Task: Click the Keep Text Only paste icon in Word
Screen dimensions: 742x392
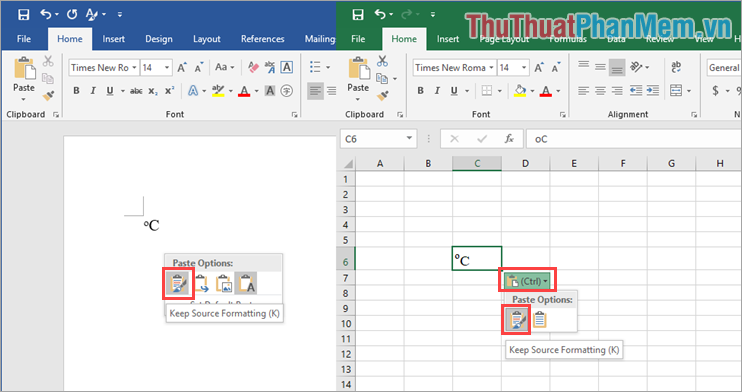Action: 246,283
